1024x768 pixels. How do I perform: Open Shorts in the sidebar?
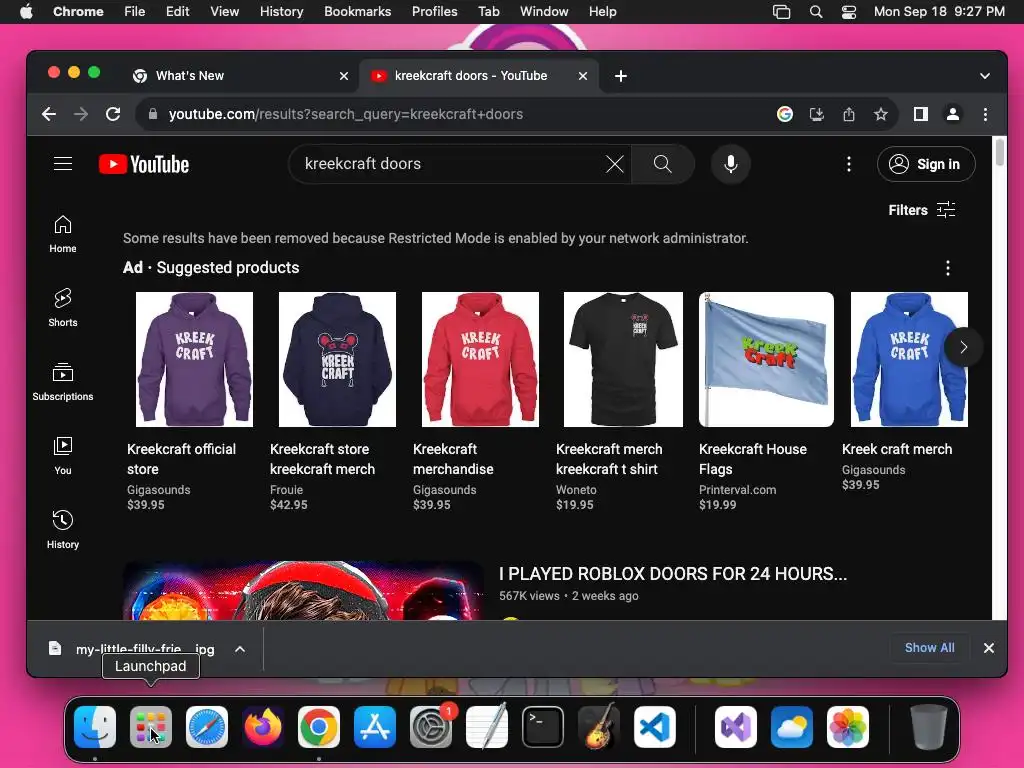(63, 308)
